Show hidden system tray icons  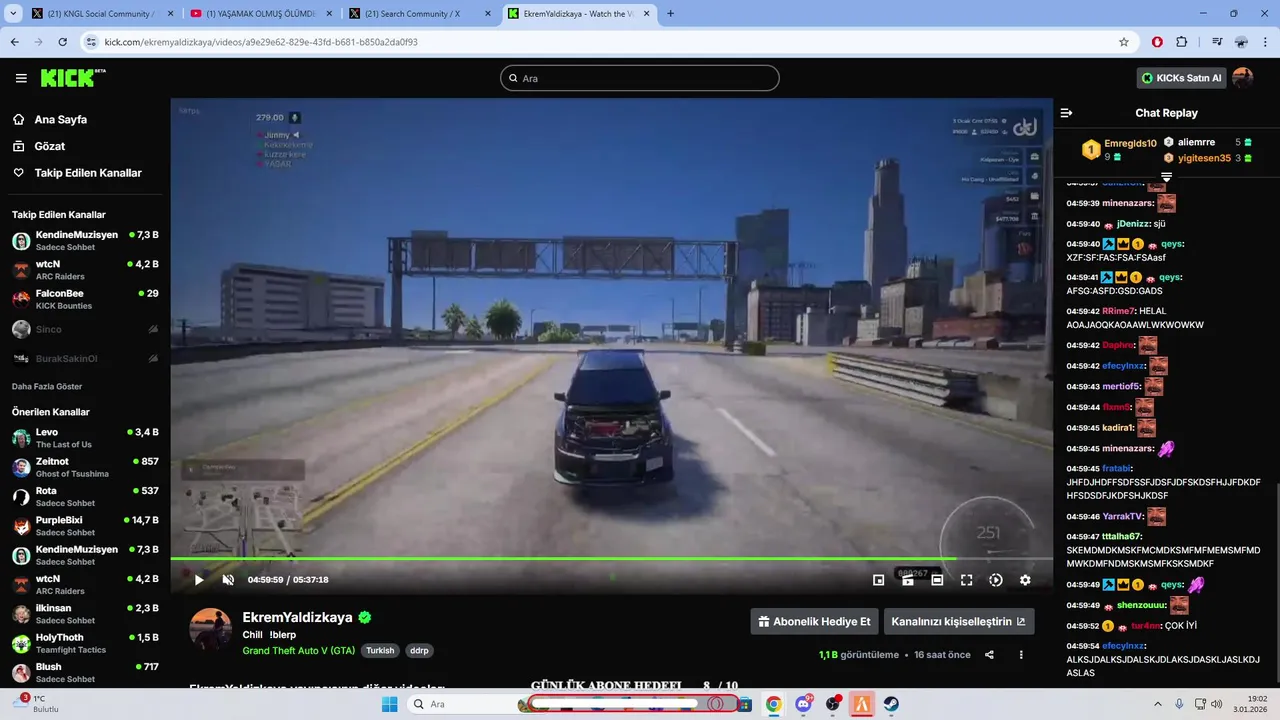tap(1158, 704)
